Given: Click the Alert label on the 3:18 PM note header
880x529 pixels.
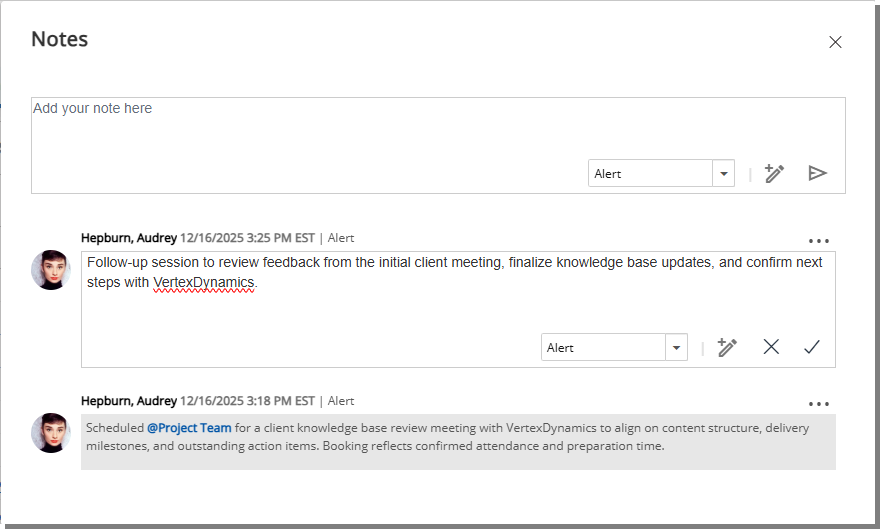Looking at the screenshot, I should (341, 401).
